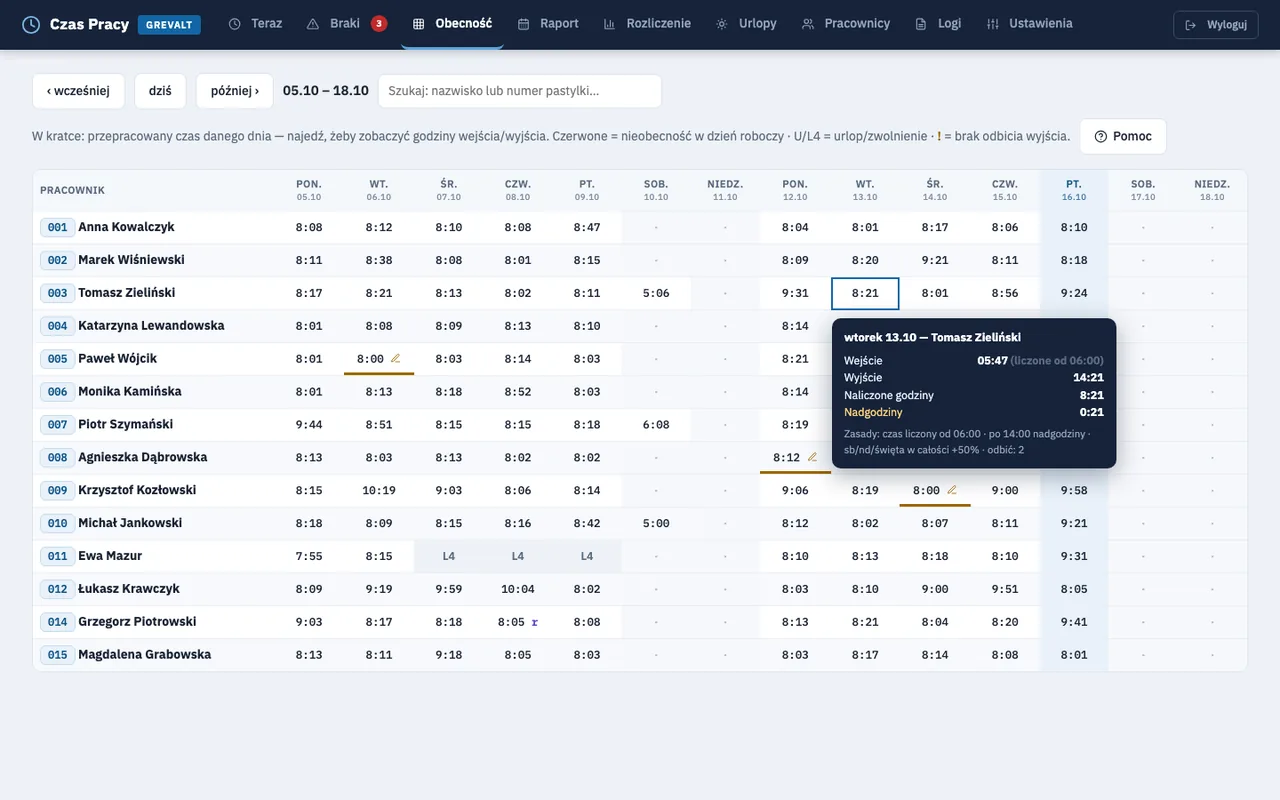Click Michał Jankowski's 5:00 Saturday cell
Screen dimensions: 1280x800
656,523
